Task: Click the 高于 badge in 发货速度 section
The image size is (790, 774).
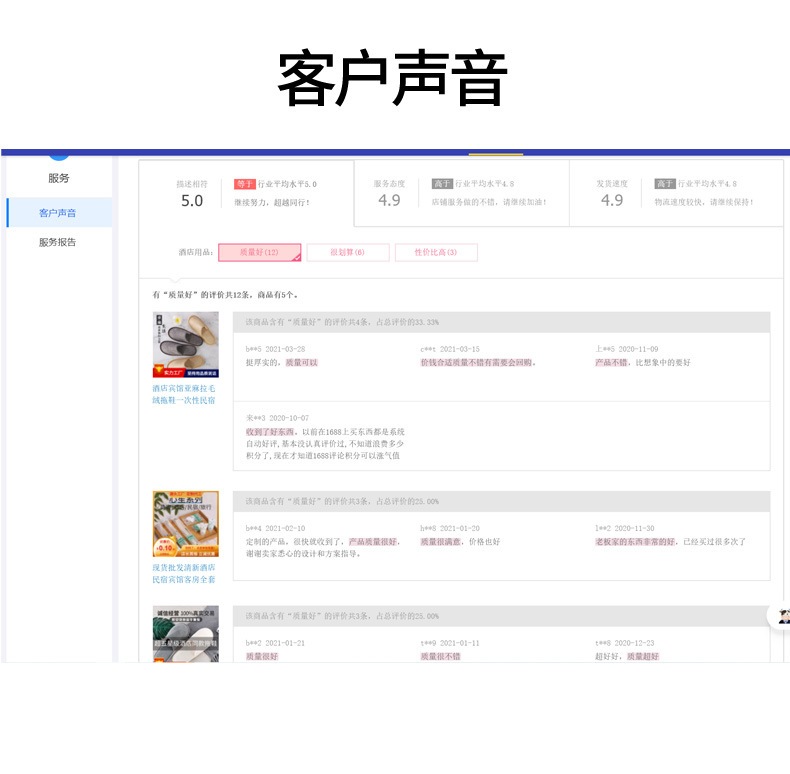Action: (665, 184)
